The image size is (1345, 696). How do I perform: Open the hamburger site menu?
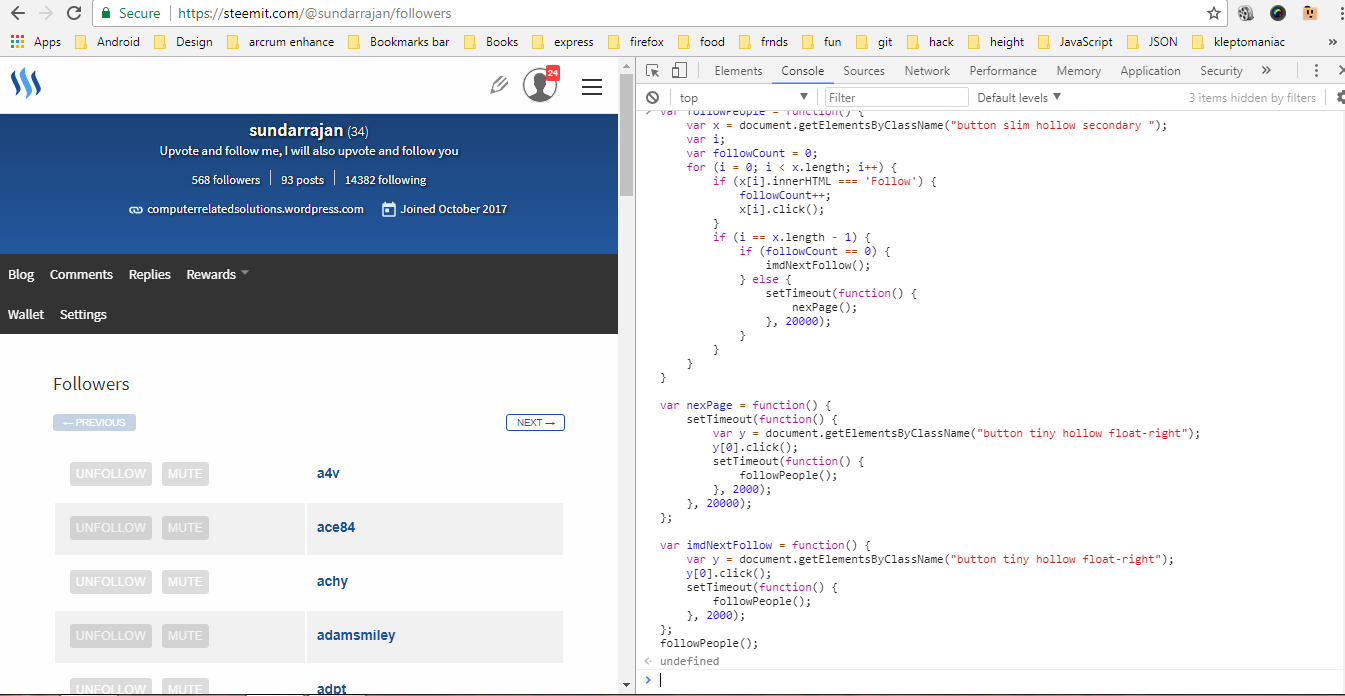(x=592, y=87)
